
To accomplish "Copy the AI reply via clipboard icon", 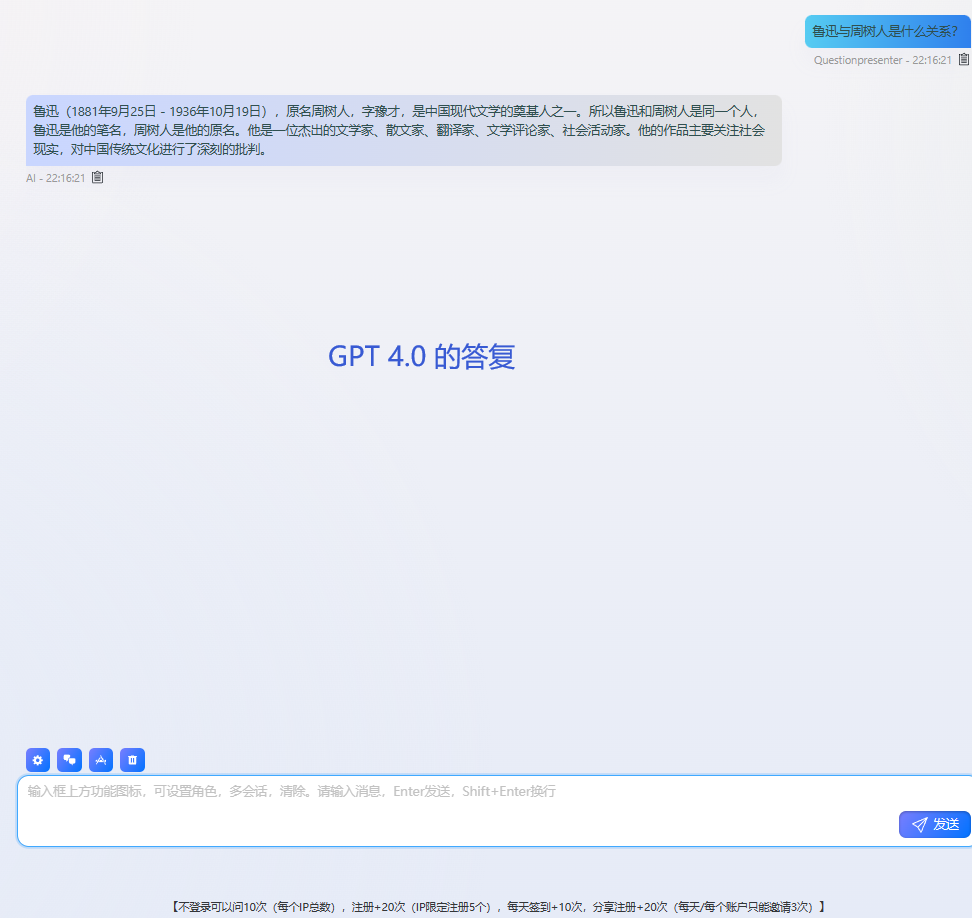I will pyautogui.click(x=97, y=178).
